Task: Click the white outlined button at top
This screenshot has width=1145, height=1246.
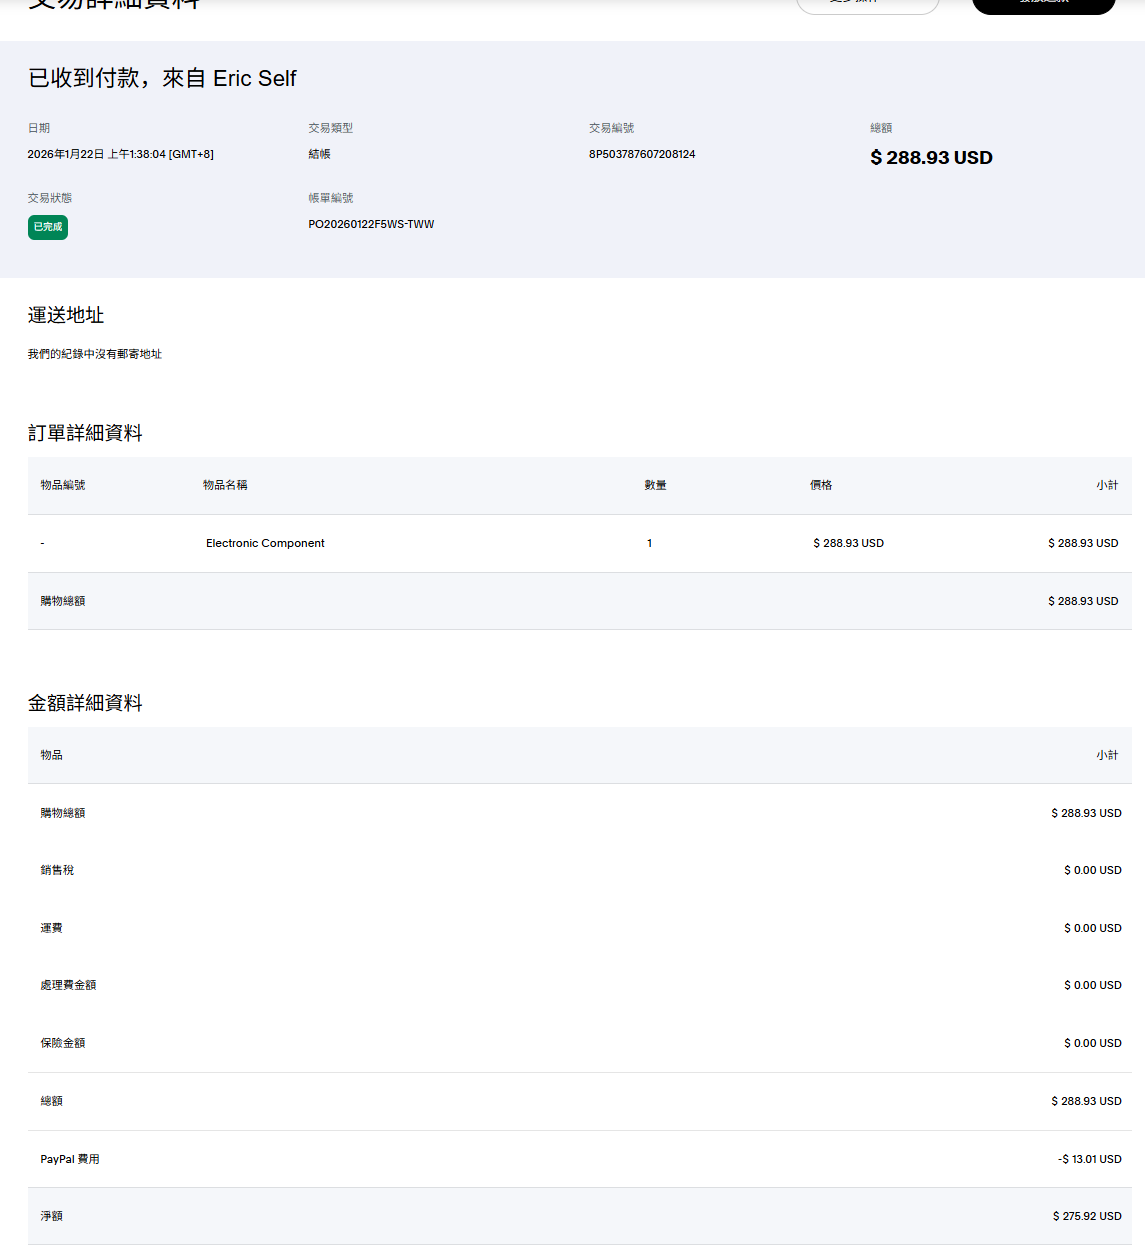Action: pyautogui.click(x=867, y=4)
